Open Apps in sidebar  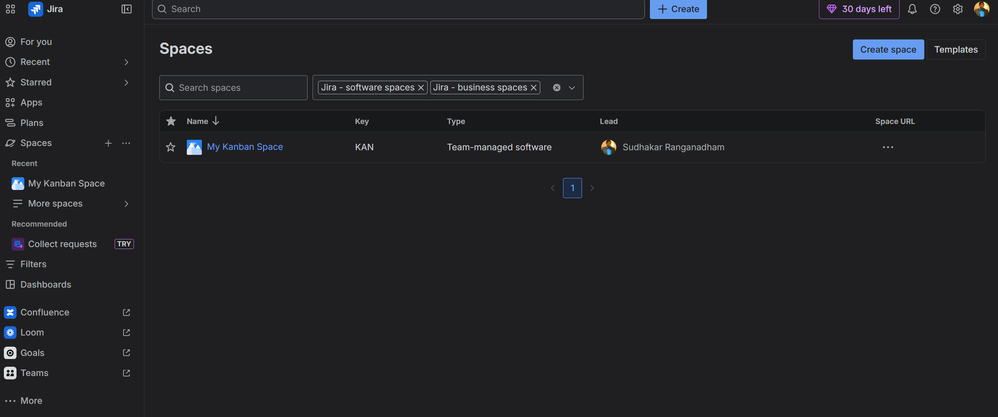[x=31, y=102]
